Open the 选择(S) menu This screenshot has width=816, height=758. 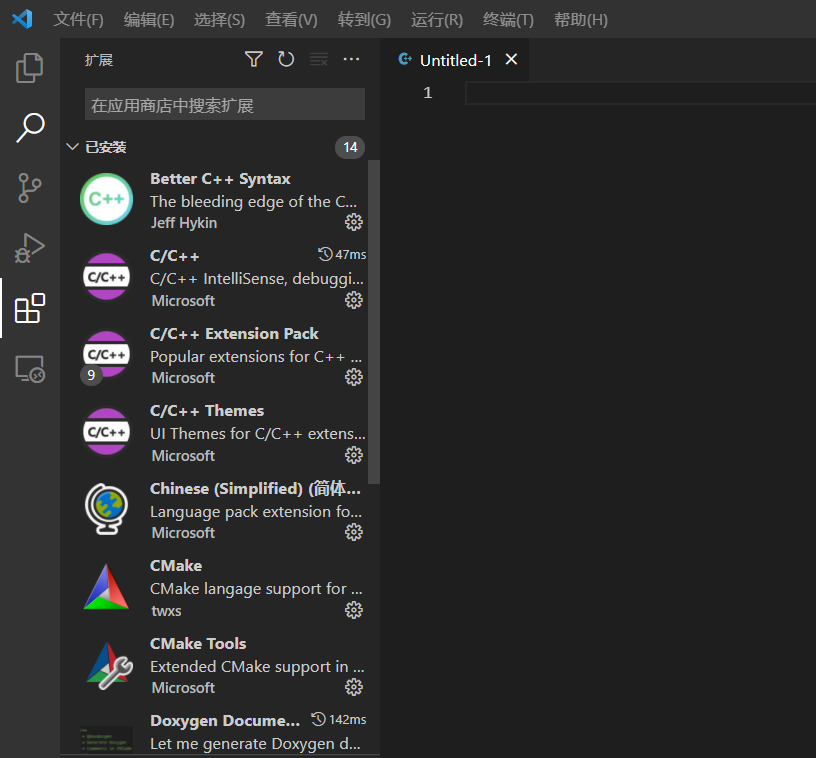219,20
